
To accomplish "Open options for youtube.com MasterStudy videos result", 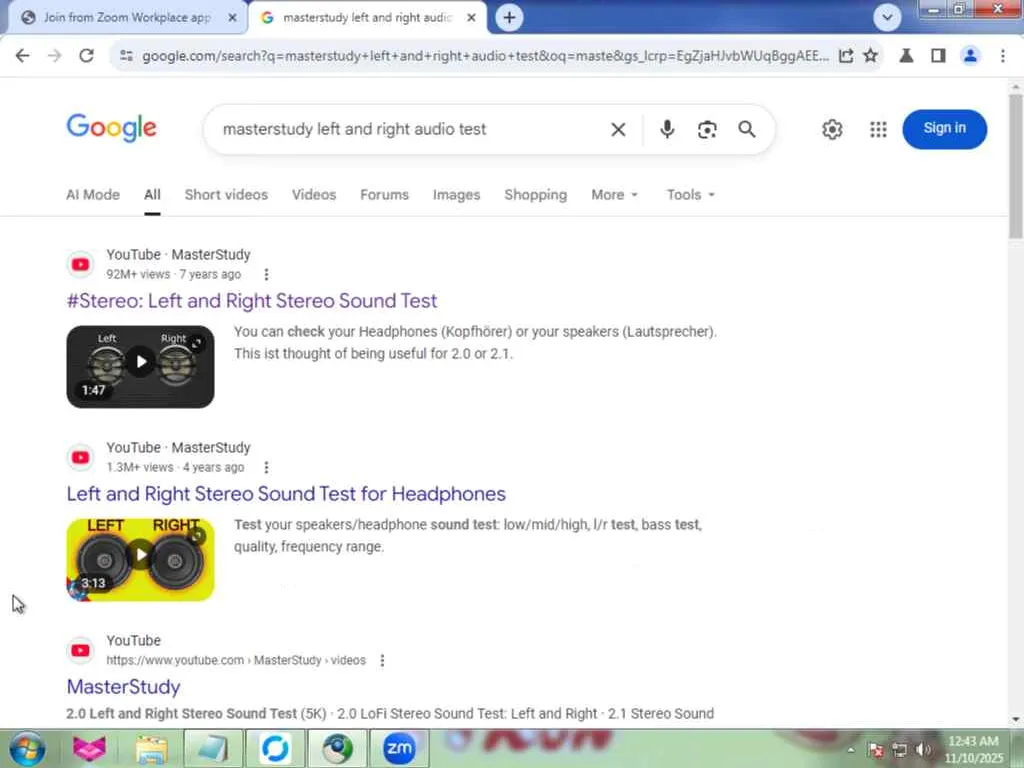I will (x=382, y=660).
